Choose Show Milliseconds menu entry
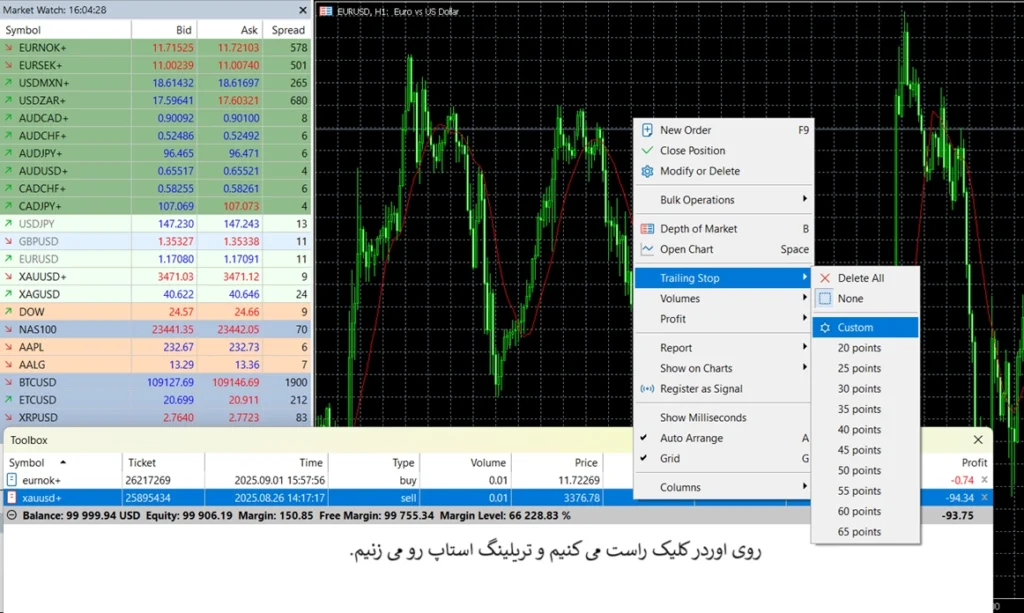 pos(703,418)
